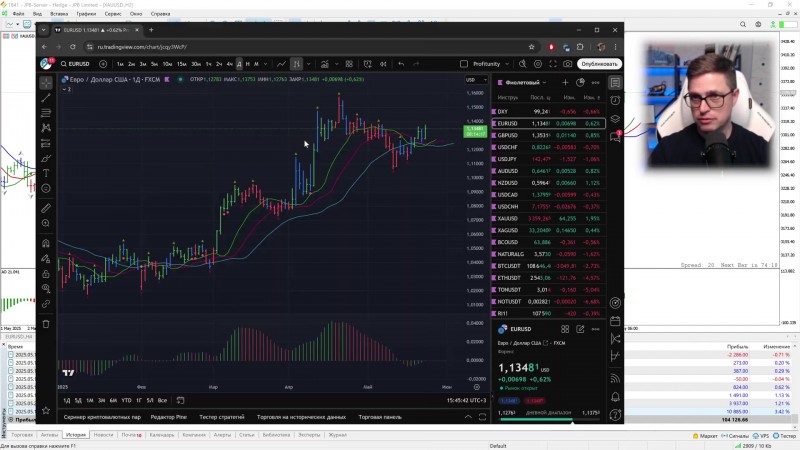This screenshot has width=800, height=450.
Task: Open notifications bell in right sidebar
Action: click(x=615, y=396)
